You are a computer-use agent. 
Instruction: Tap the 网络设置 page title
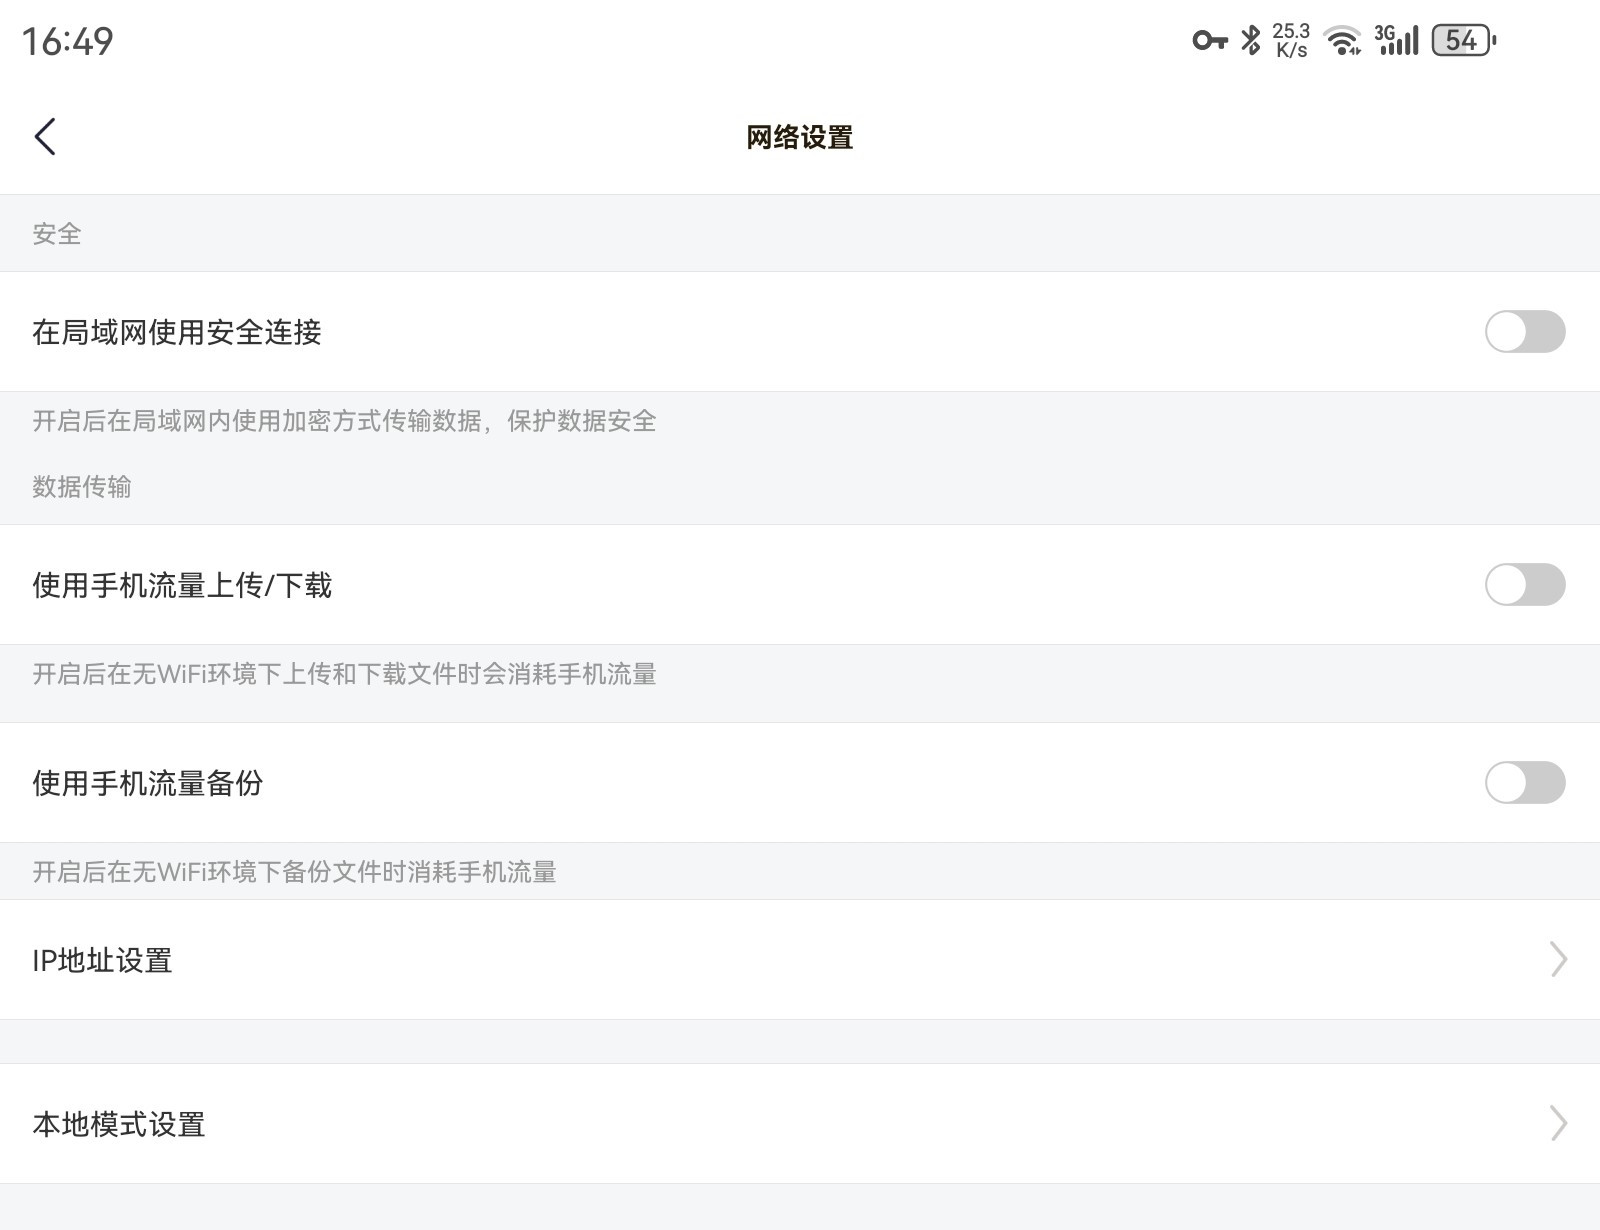(799, 137)
